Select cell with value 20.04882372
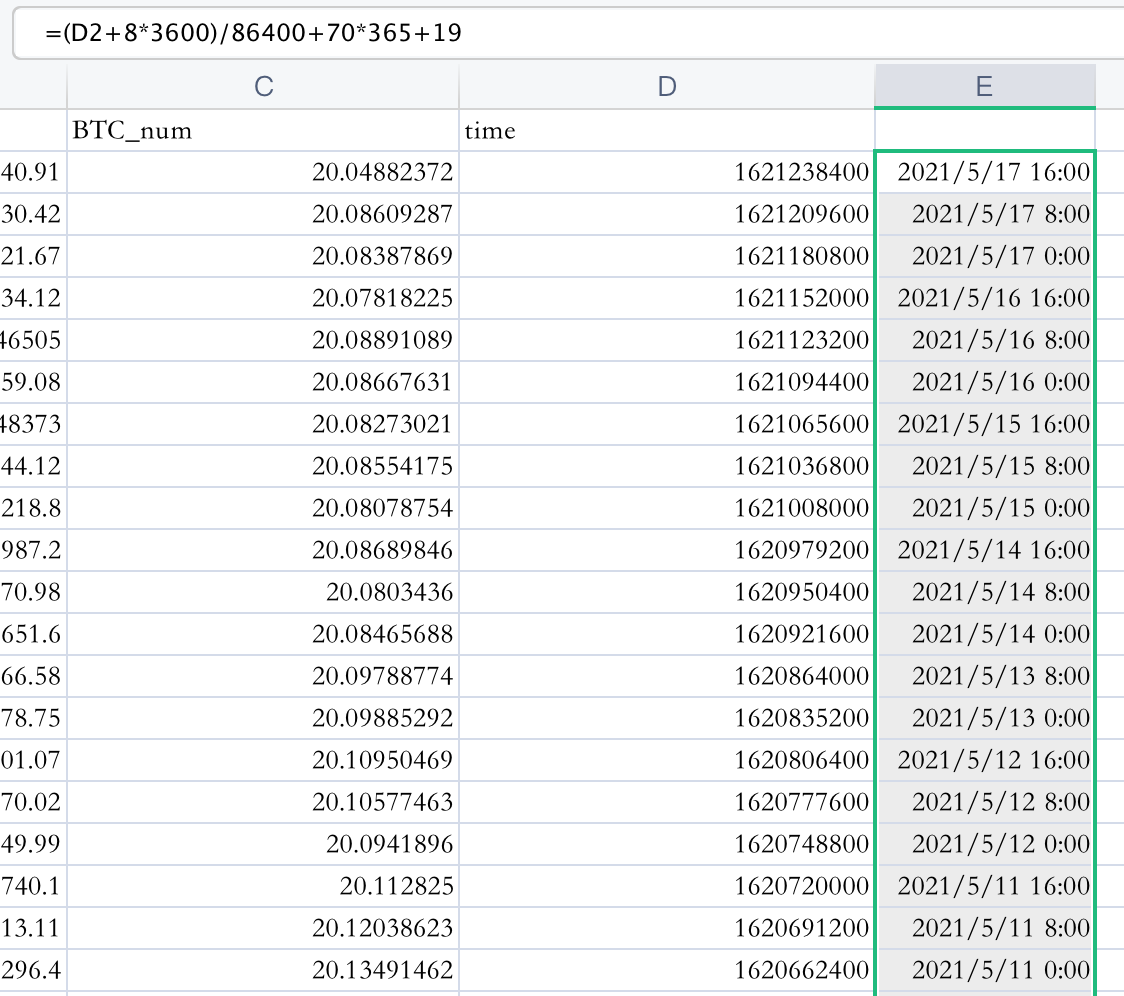Screen dimensions: 1124x996 point(263,172)
